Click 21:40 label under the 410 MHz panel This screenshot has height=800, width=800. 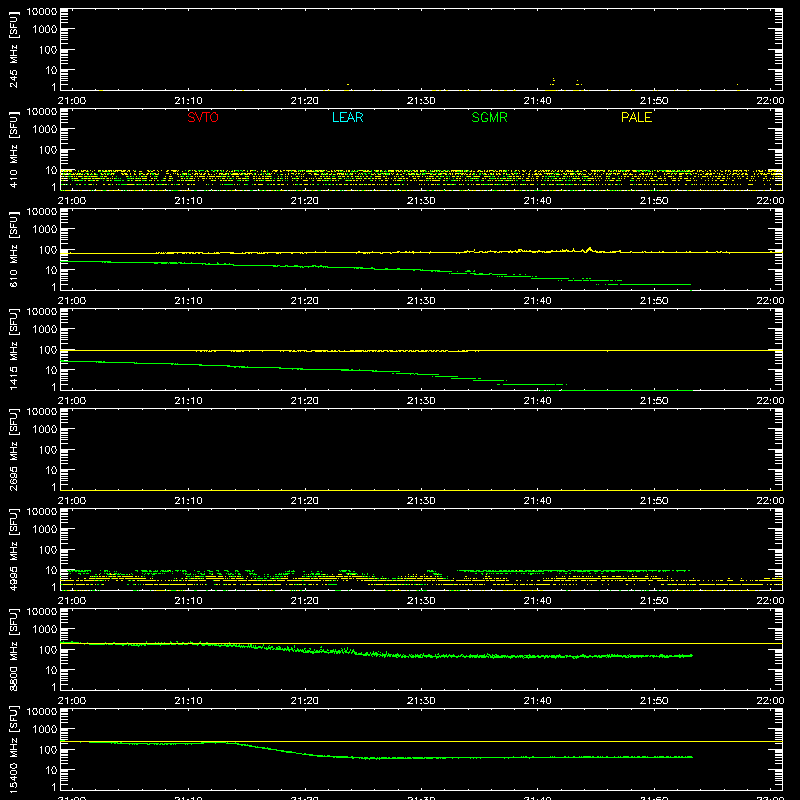537,201
